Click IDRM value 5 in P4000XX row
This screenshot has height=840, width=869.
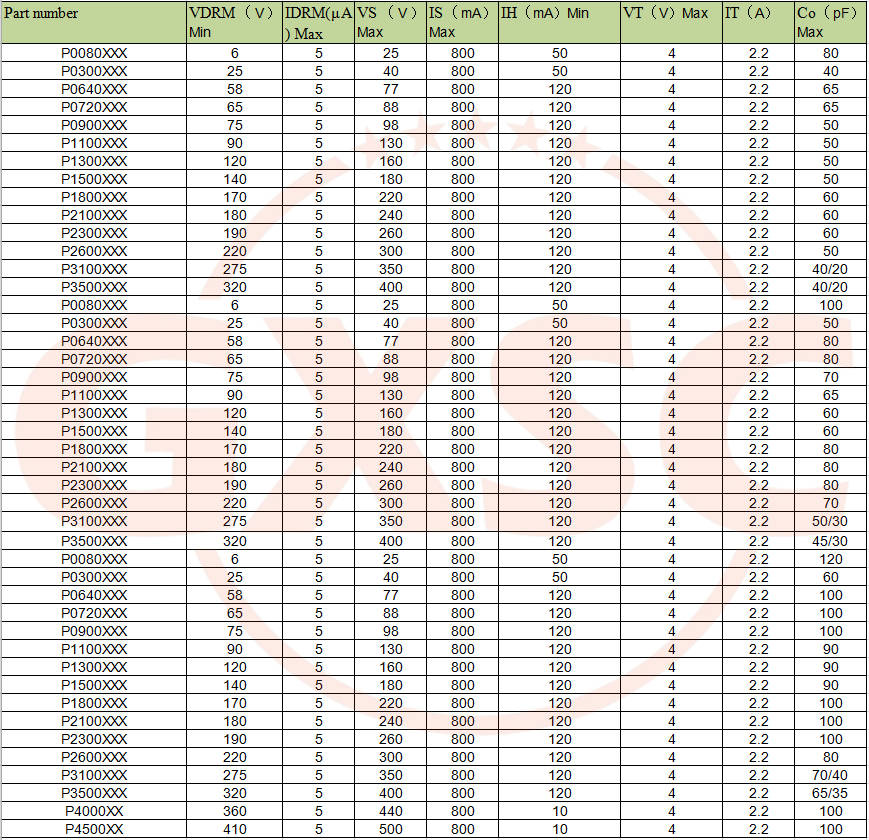[x=319, y=811]
